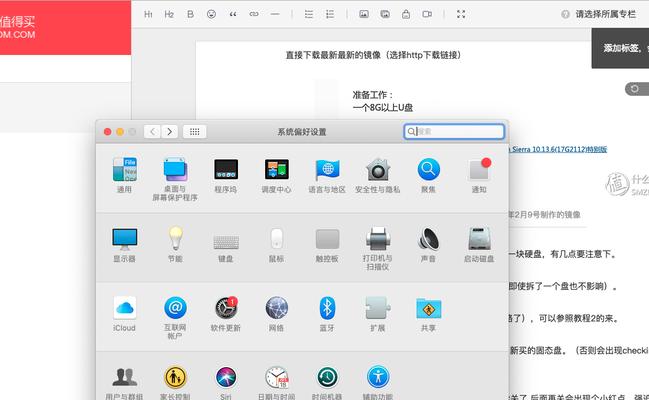Close the System Preferences window
Viewport: 649px width, 400px height.
click(x=108, y=132)
